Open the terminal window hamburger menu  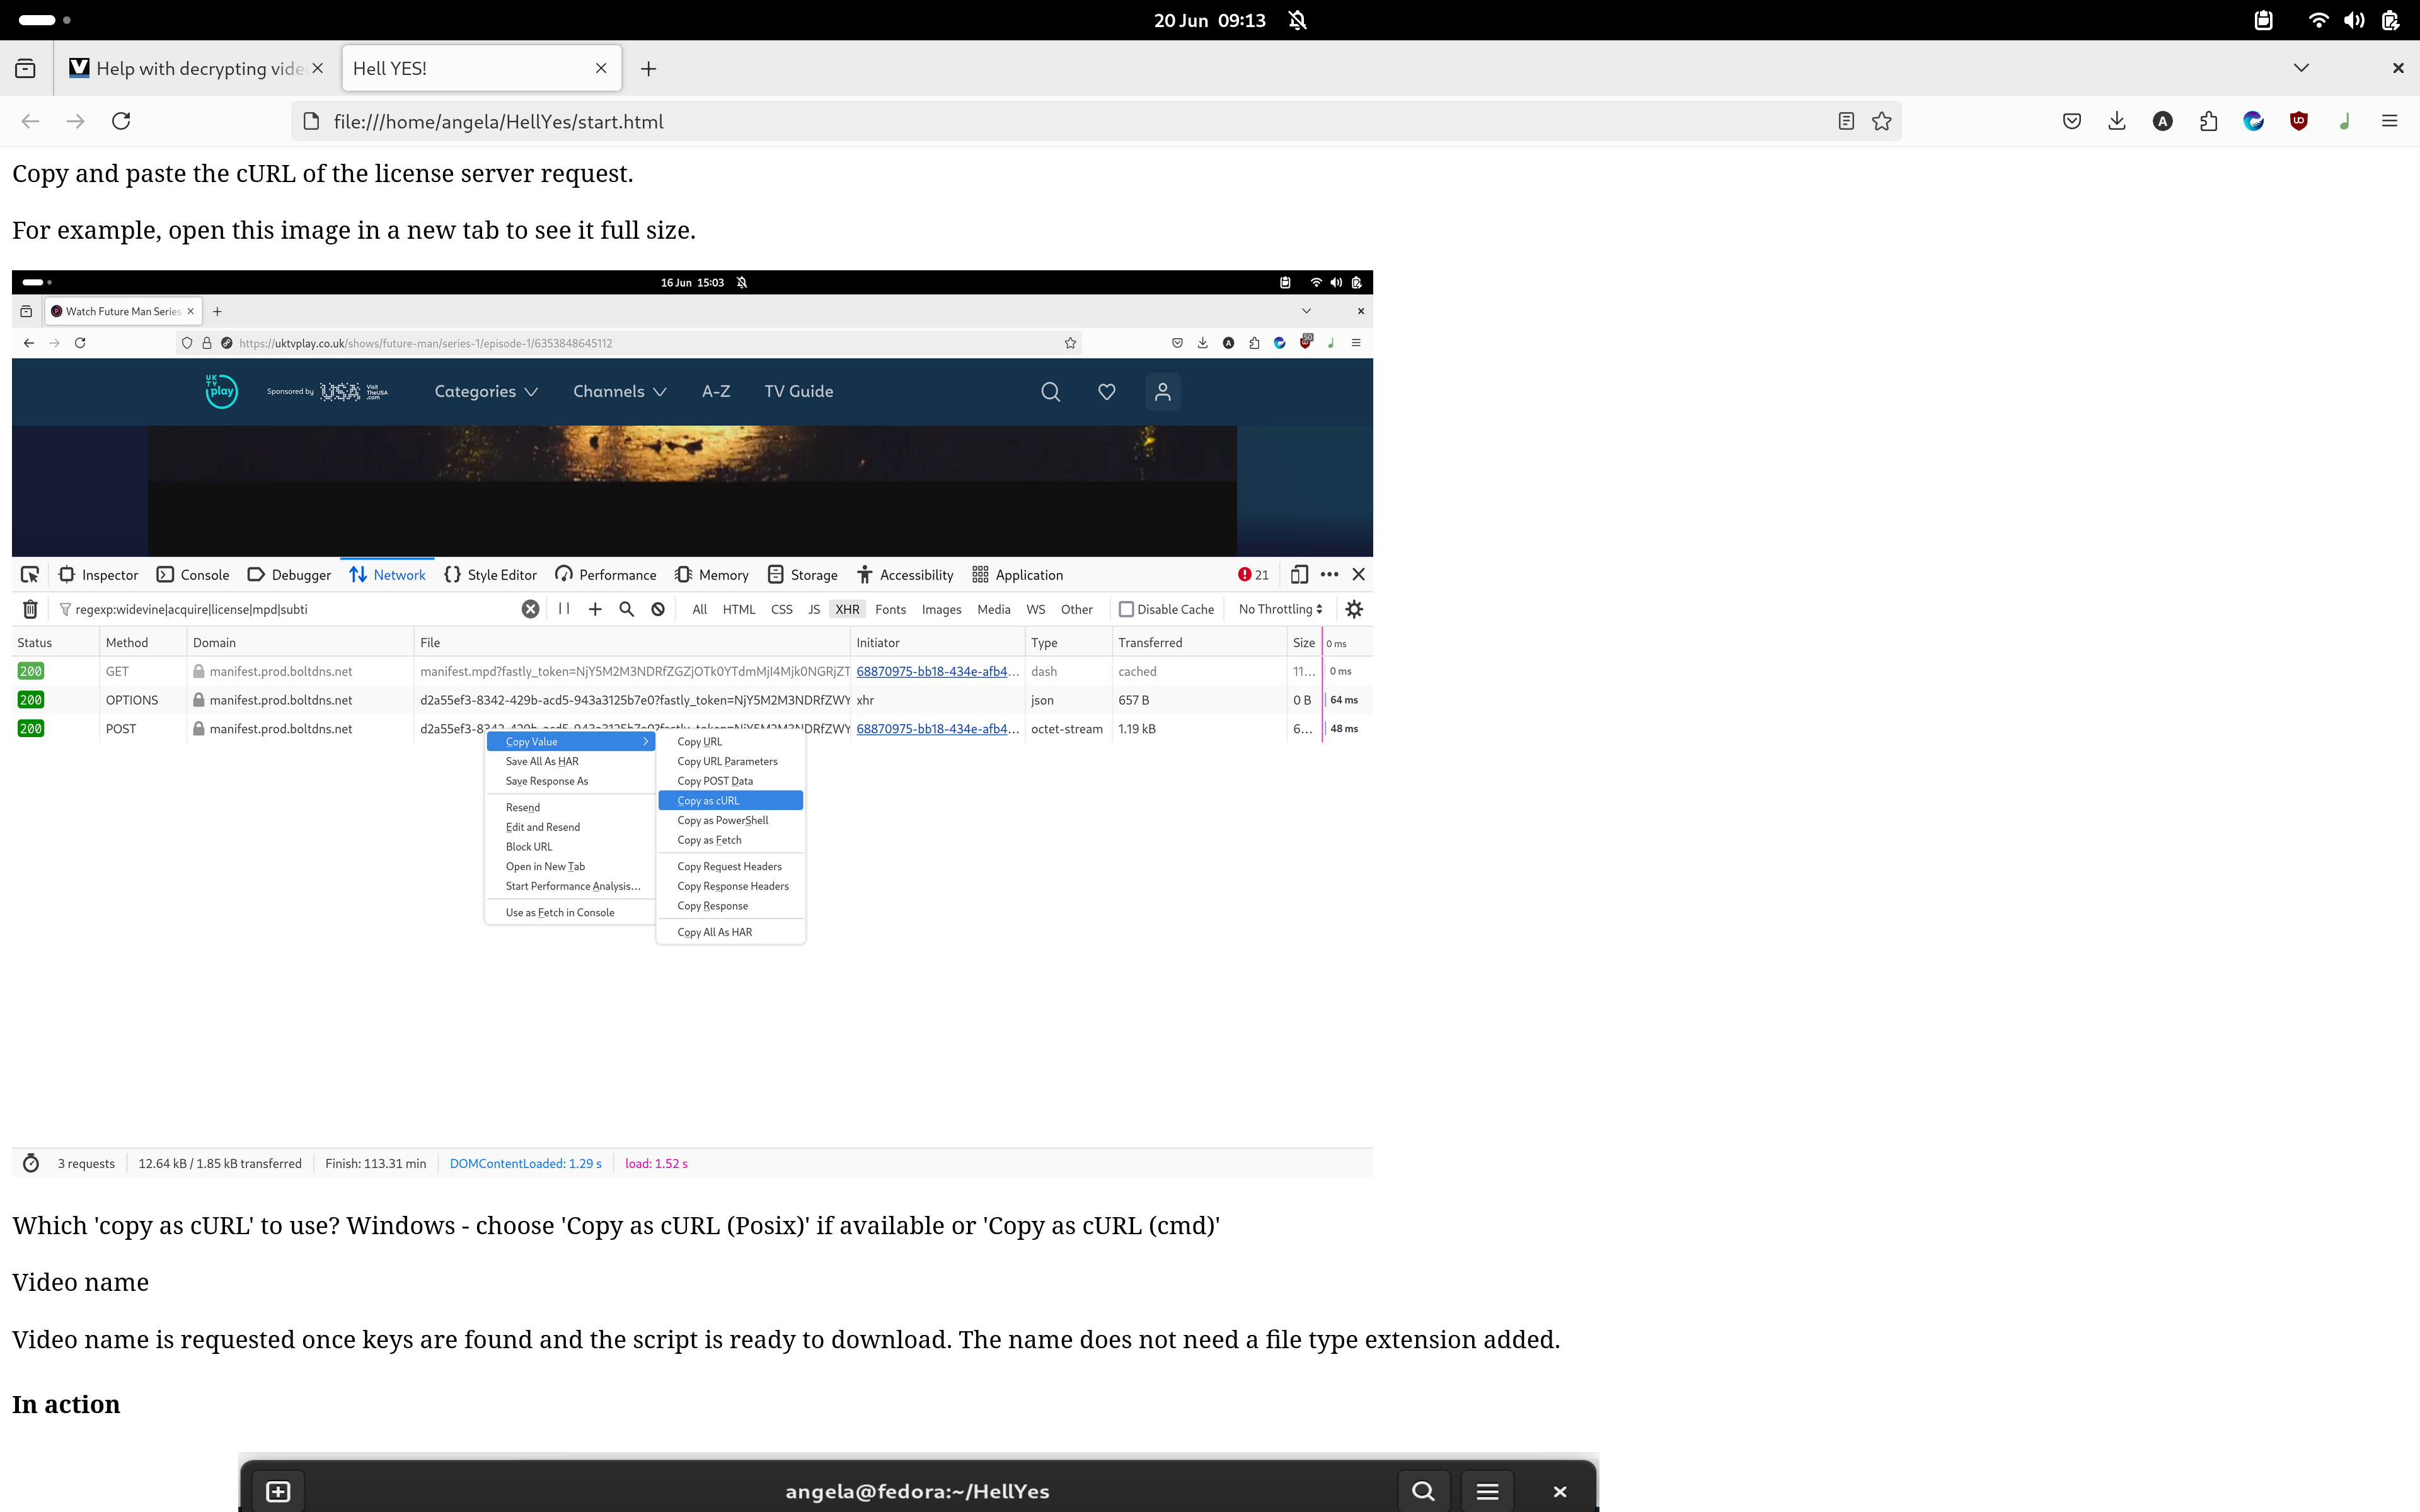[1487, 1491]
